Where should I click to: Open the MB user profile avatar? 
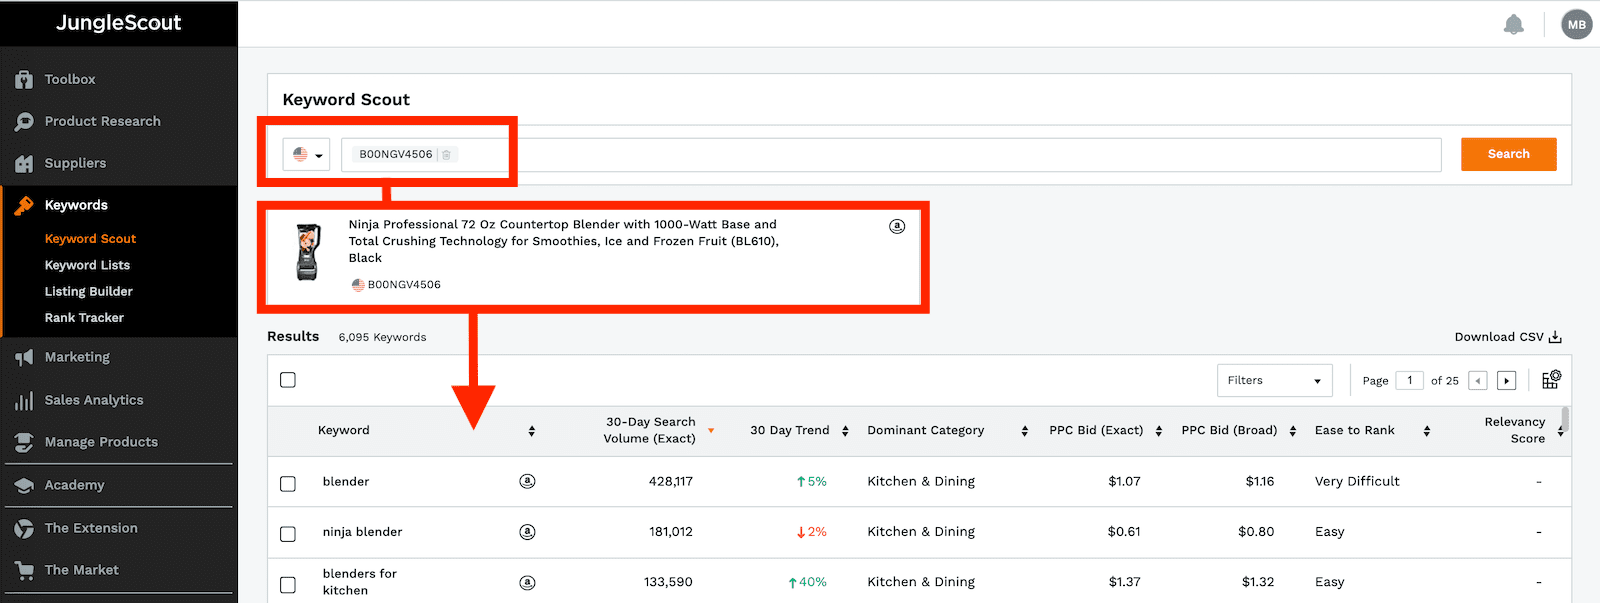click(1576, 25)
